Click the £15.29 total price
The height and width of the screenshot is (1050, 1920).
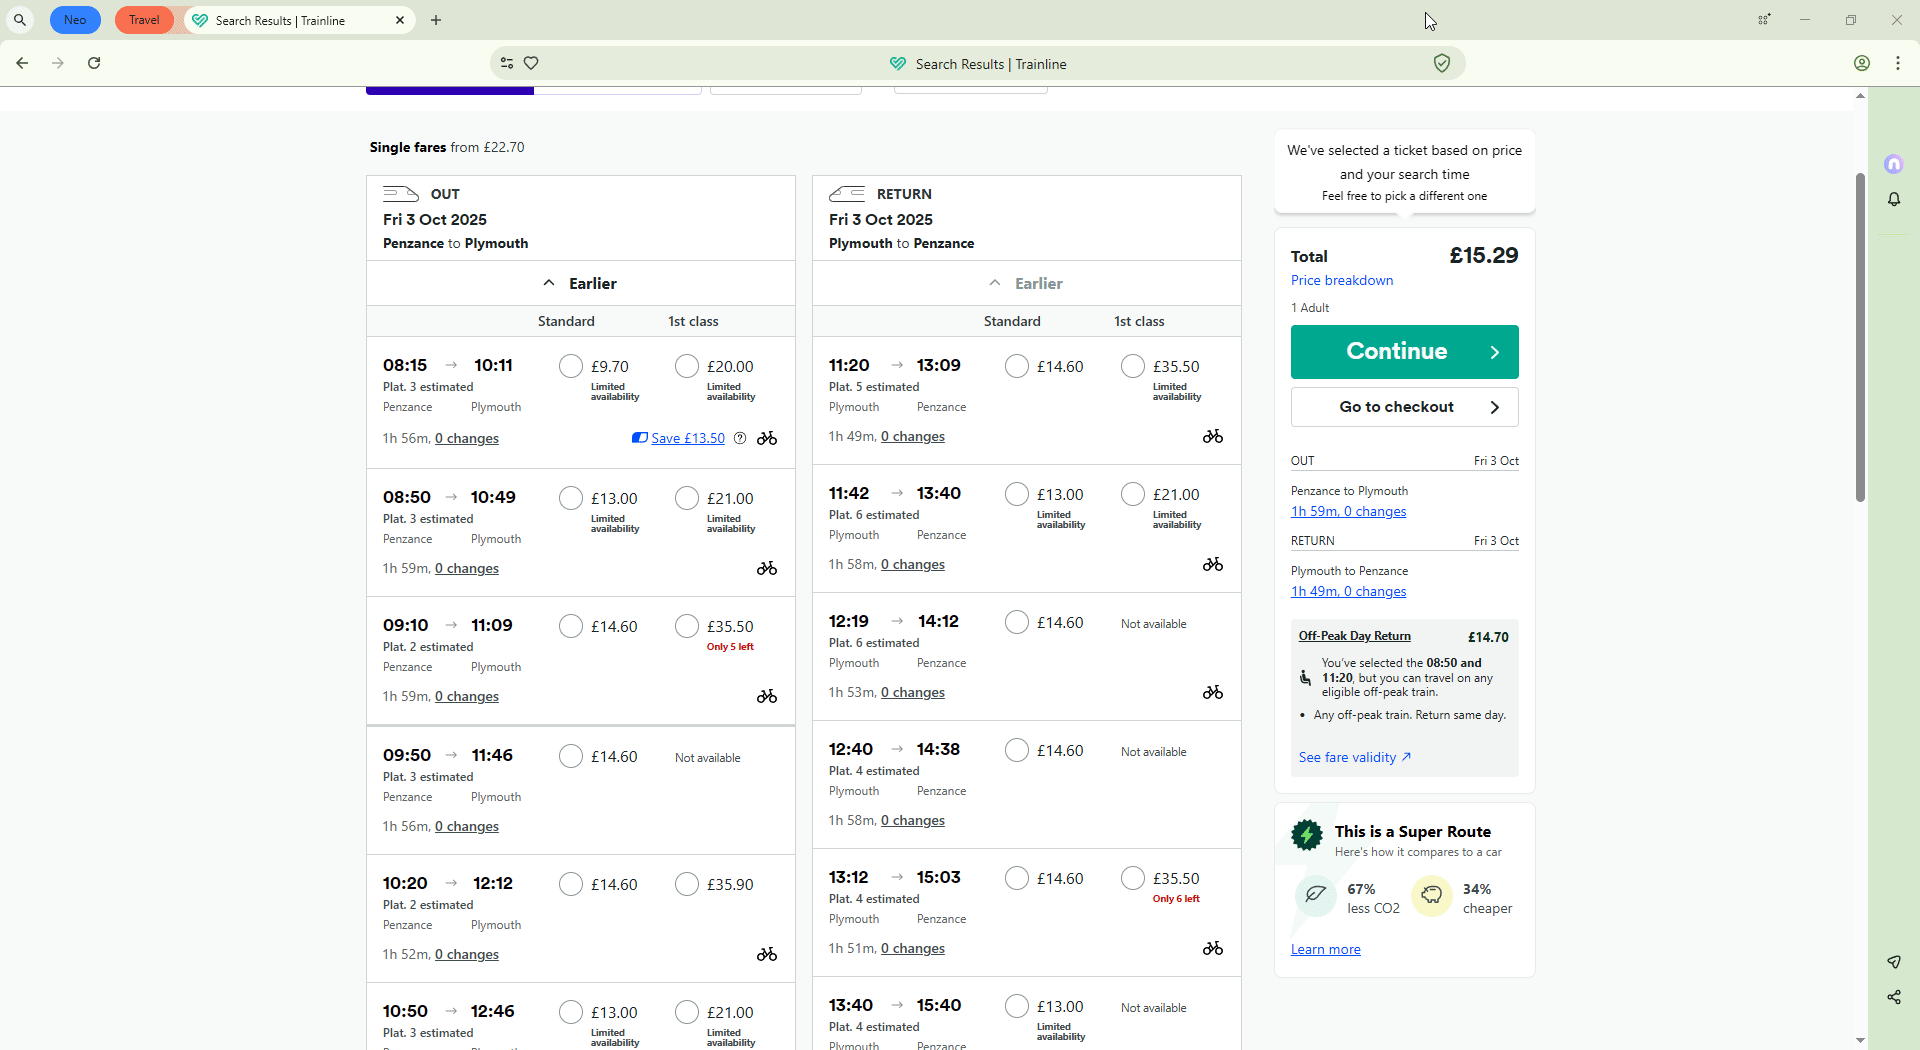tap(1484, 255)
